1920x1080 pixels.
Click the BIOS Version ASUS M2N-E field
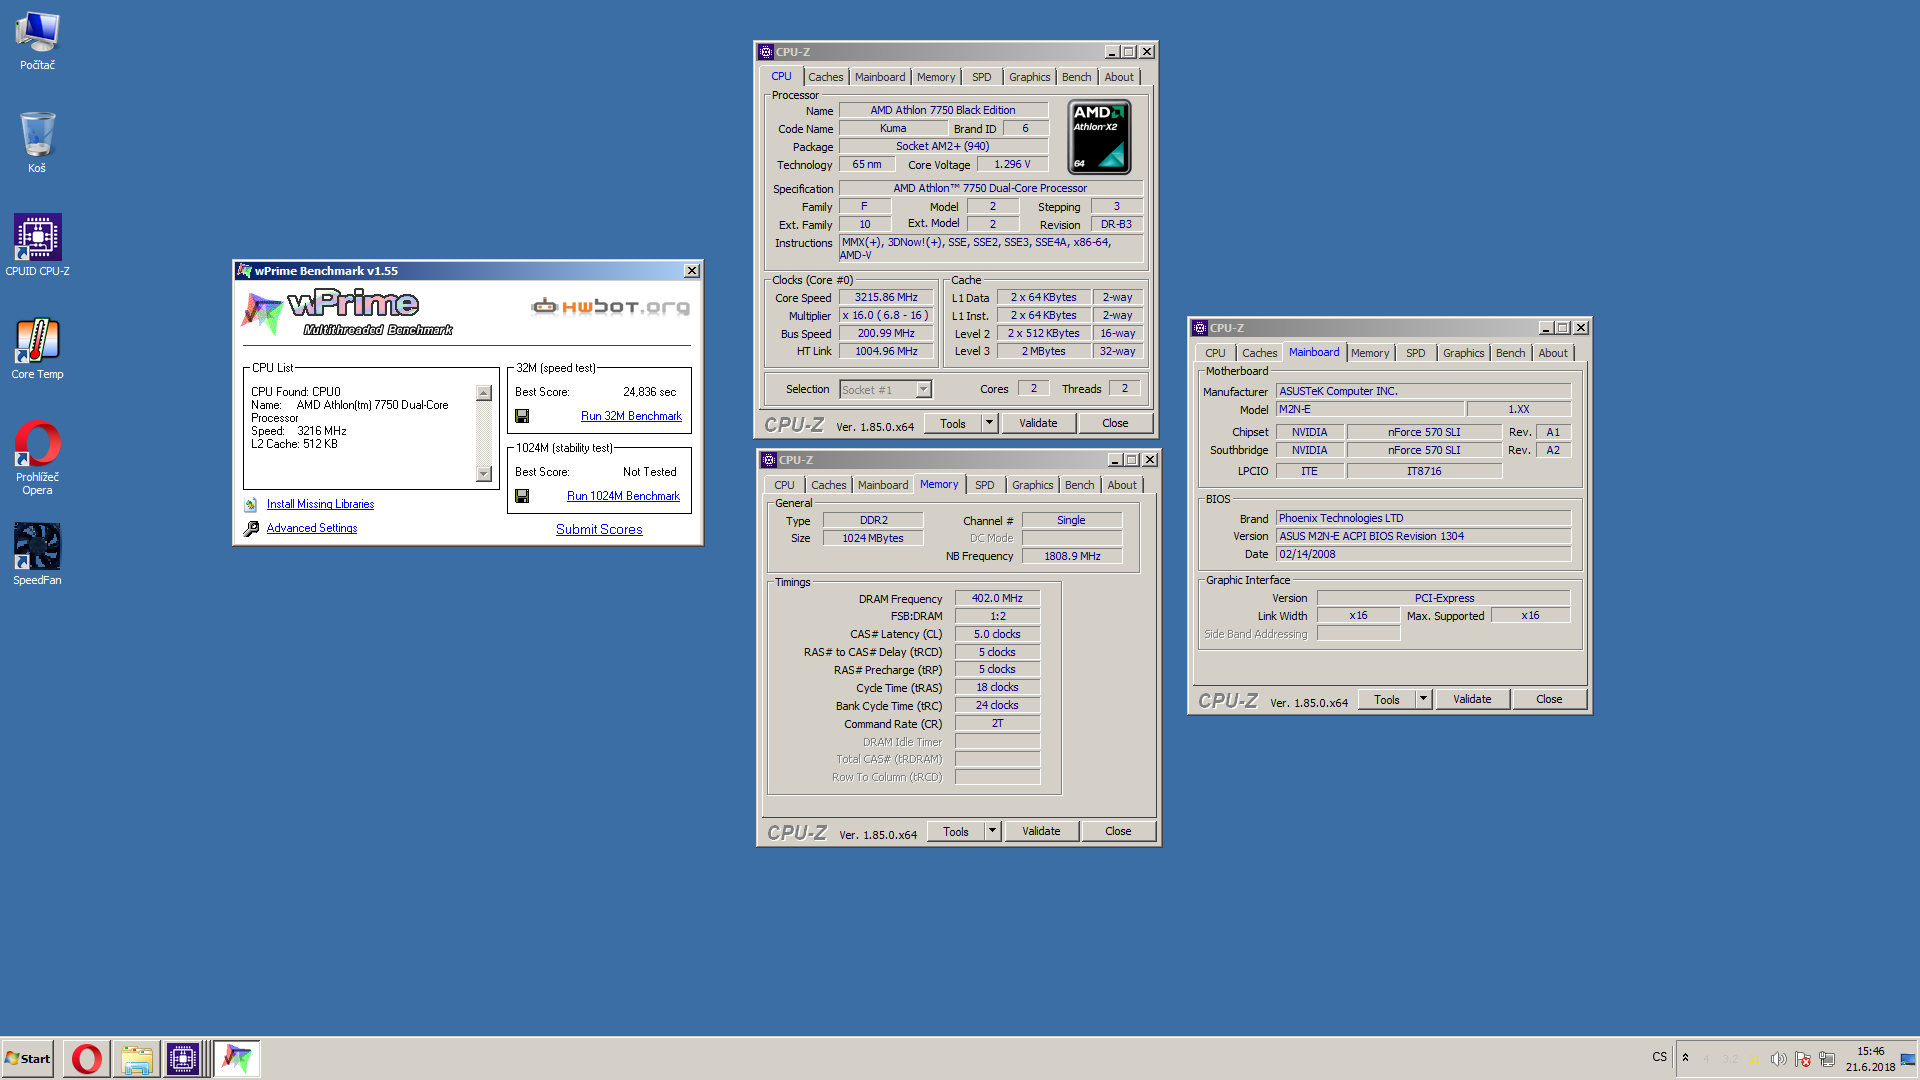1423,536
